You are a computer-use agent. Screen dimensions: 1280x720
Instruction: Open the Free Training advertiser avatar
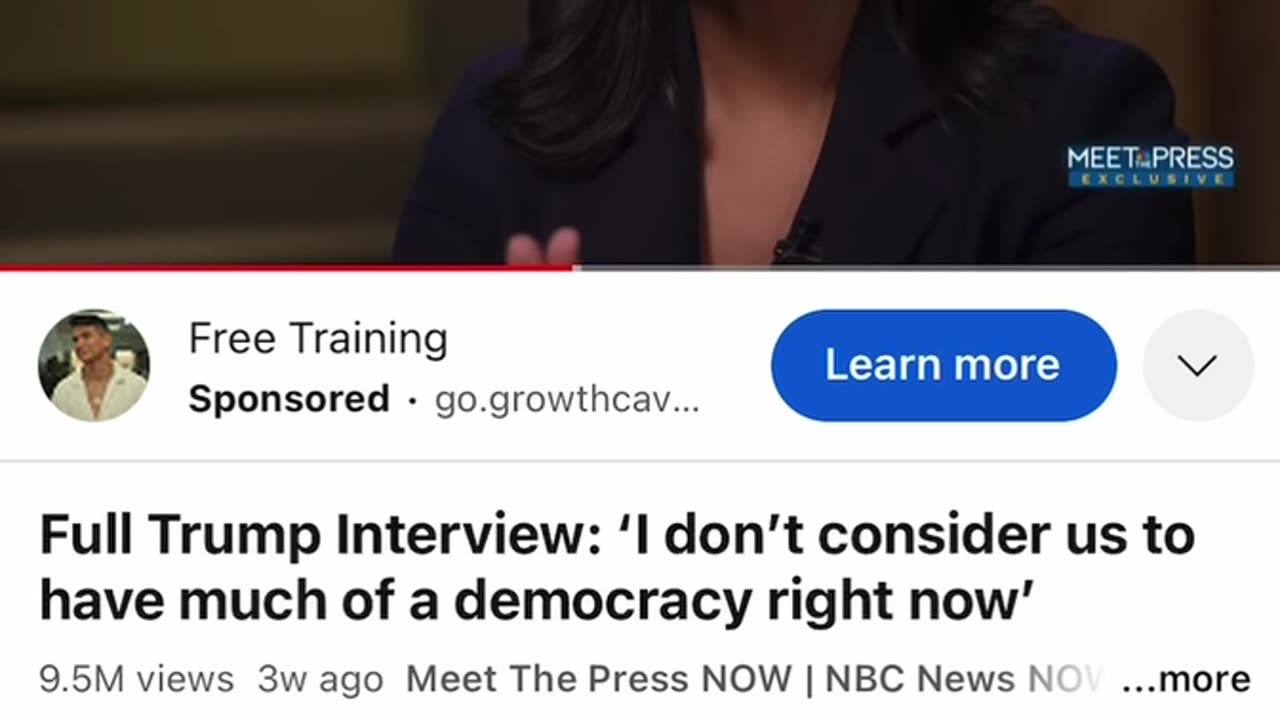[94, 365]
